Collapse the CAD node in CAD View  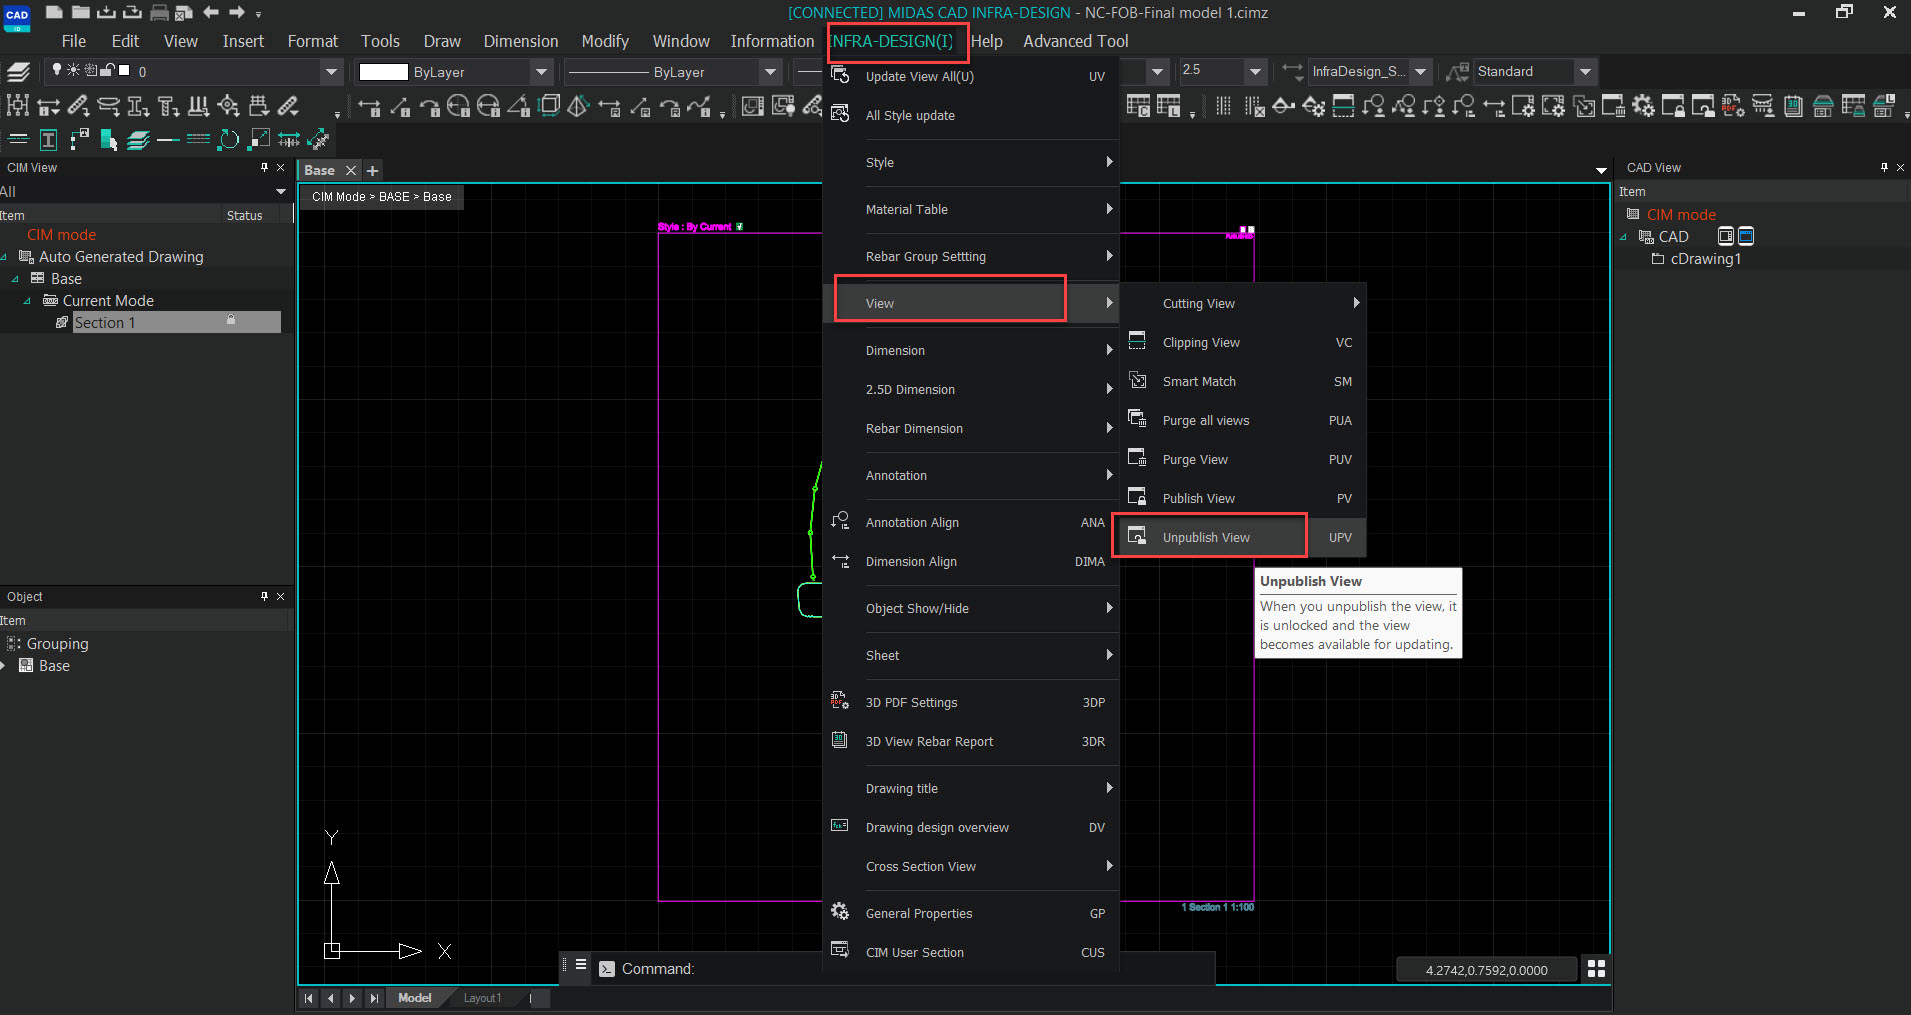click(1623, 237)
